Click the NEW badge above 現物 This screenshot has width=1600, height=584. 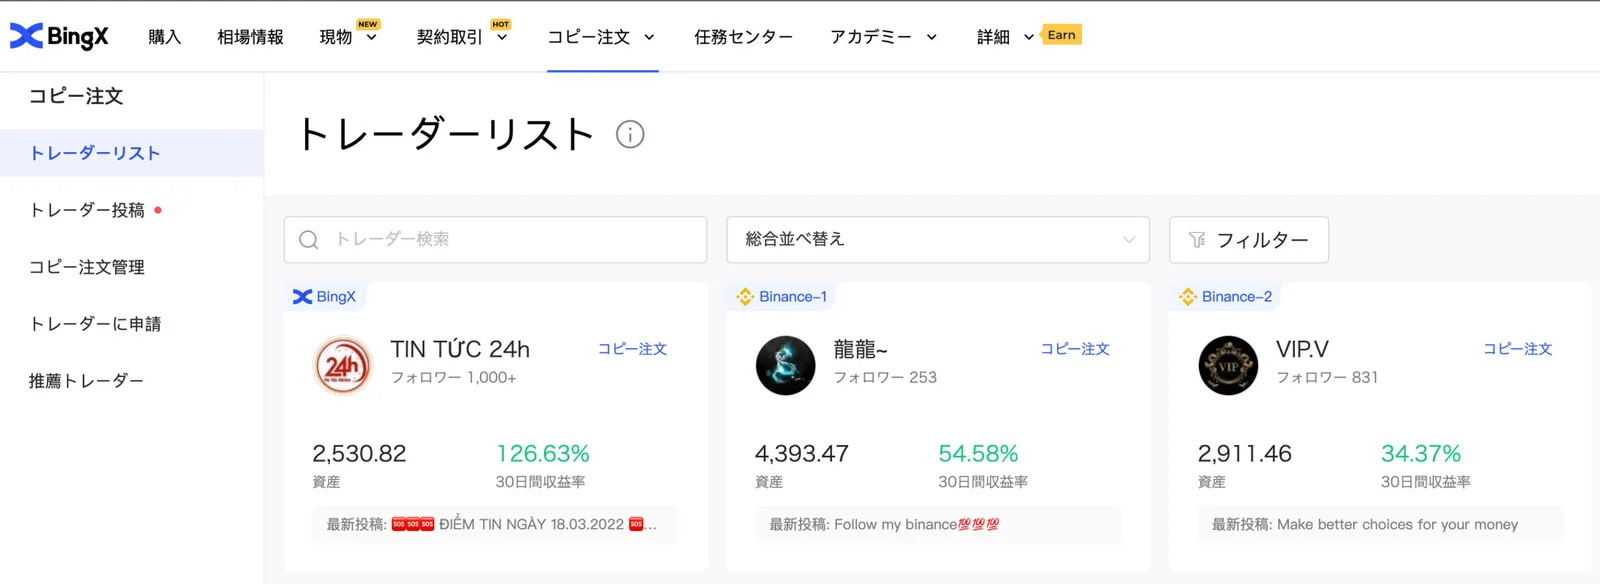pyautogui.click(x=368, y=24)
